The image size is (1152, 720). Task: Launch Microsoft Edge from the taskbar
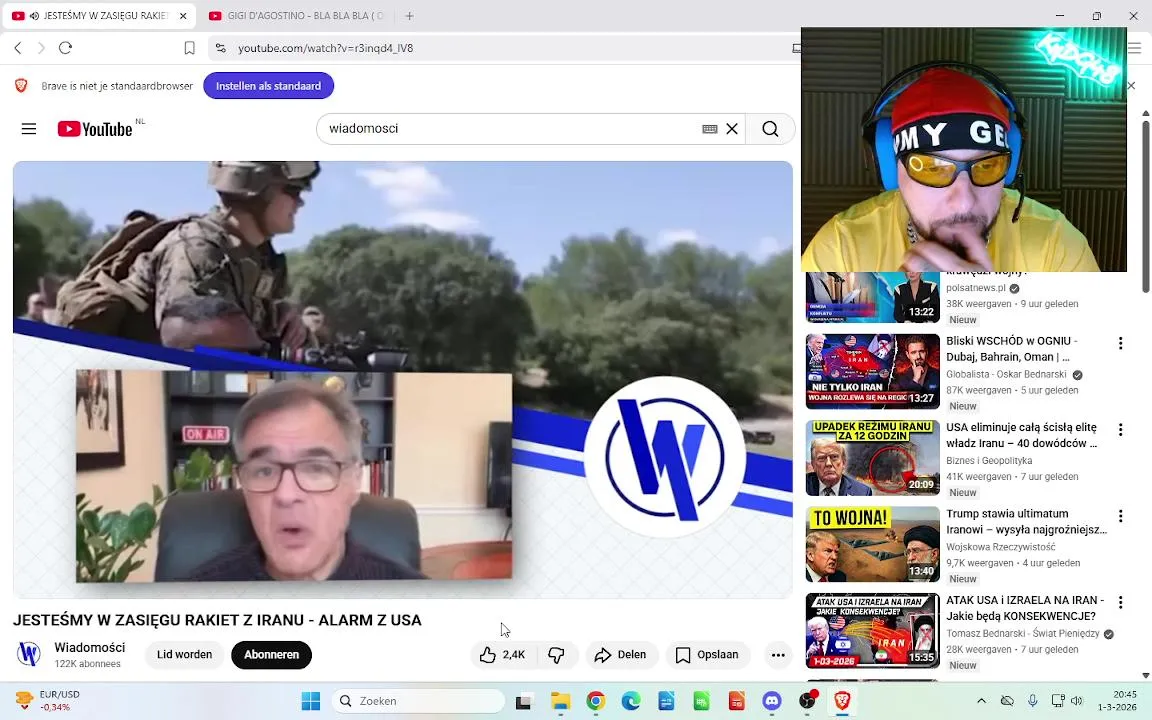(x=631, y=701)
